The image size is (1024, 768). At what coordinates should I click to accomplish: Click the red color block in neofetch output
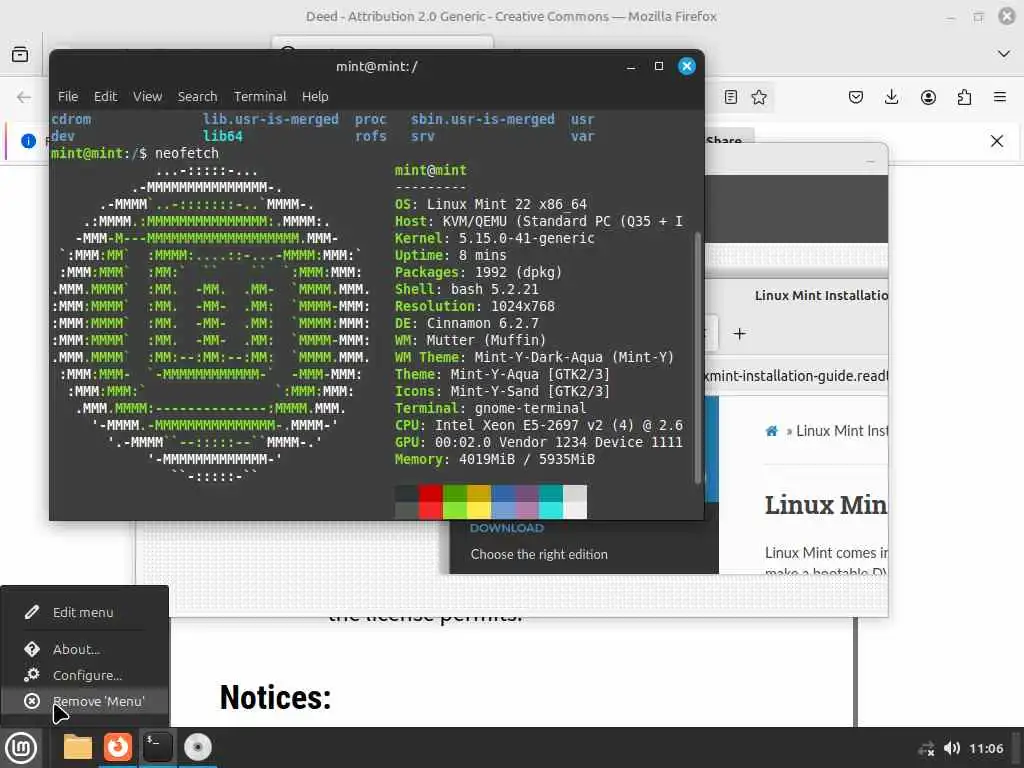(430, 502)
